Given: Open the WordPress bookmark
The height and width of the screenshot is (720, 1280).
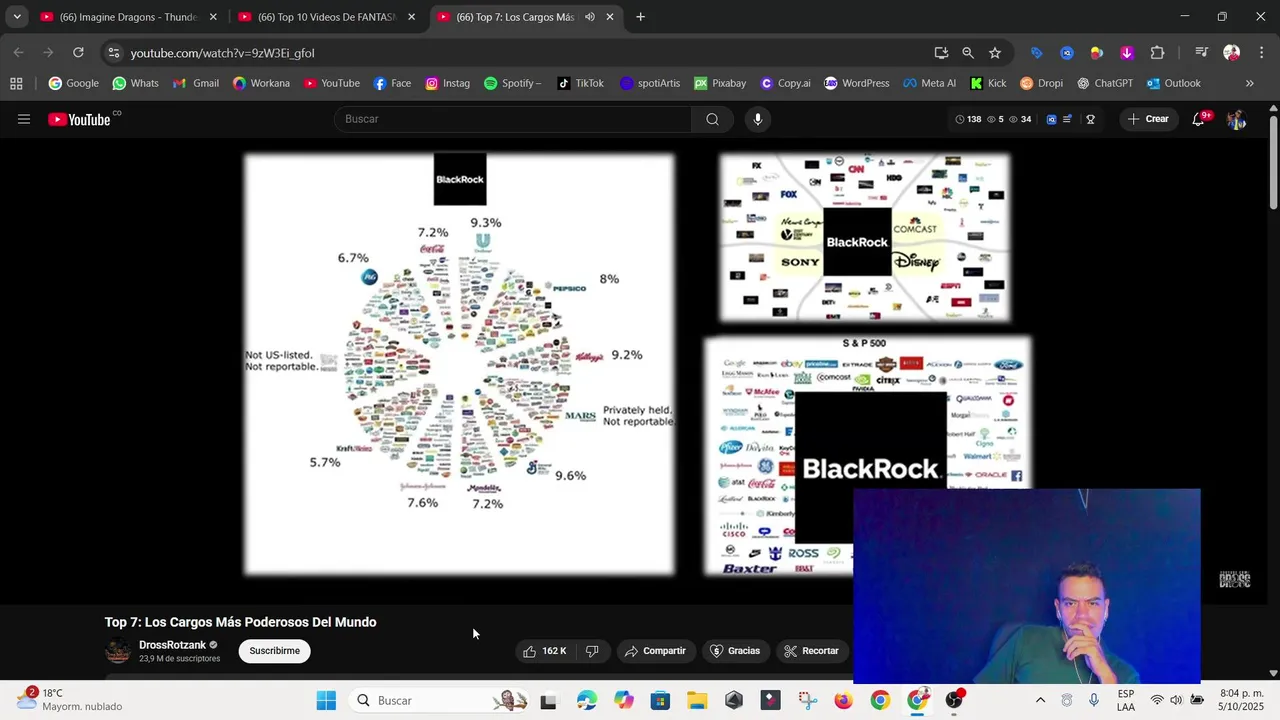Looking at the screenshot, I should click(857, 83).
